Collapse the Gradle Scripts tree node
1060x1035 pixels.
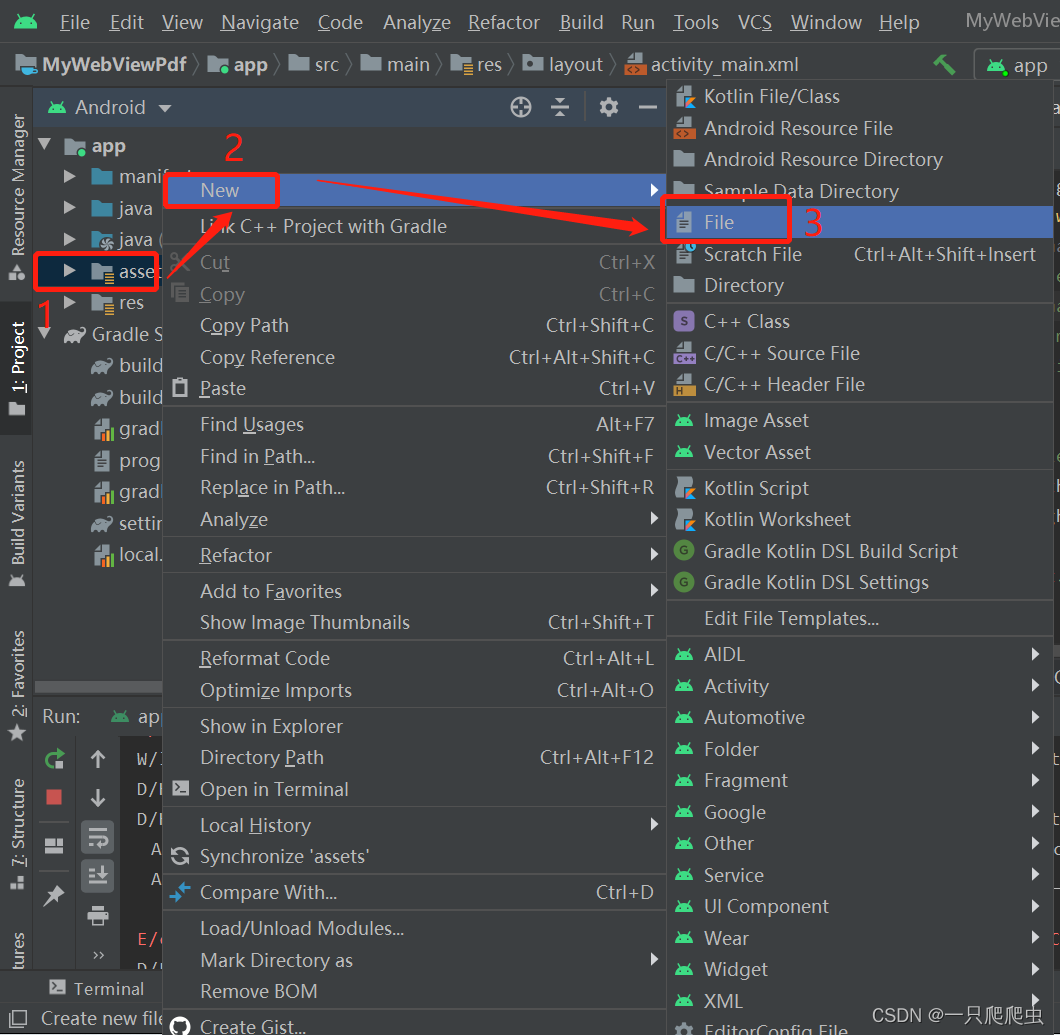[x=45, y=333]
